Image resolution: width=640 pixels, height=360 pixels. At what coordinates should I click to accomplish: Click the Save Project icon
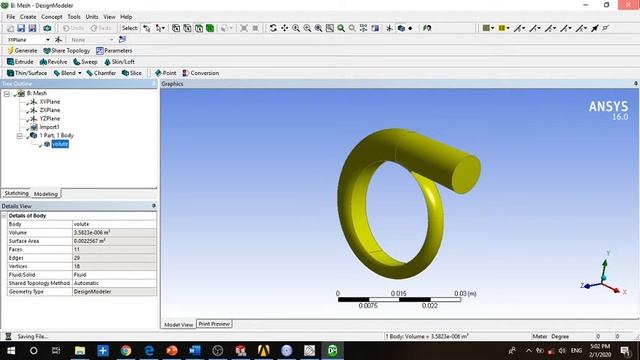coord(21,28)
